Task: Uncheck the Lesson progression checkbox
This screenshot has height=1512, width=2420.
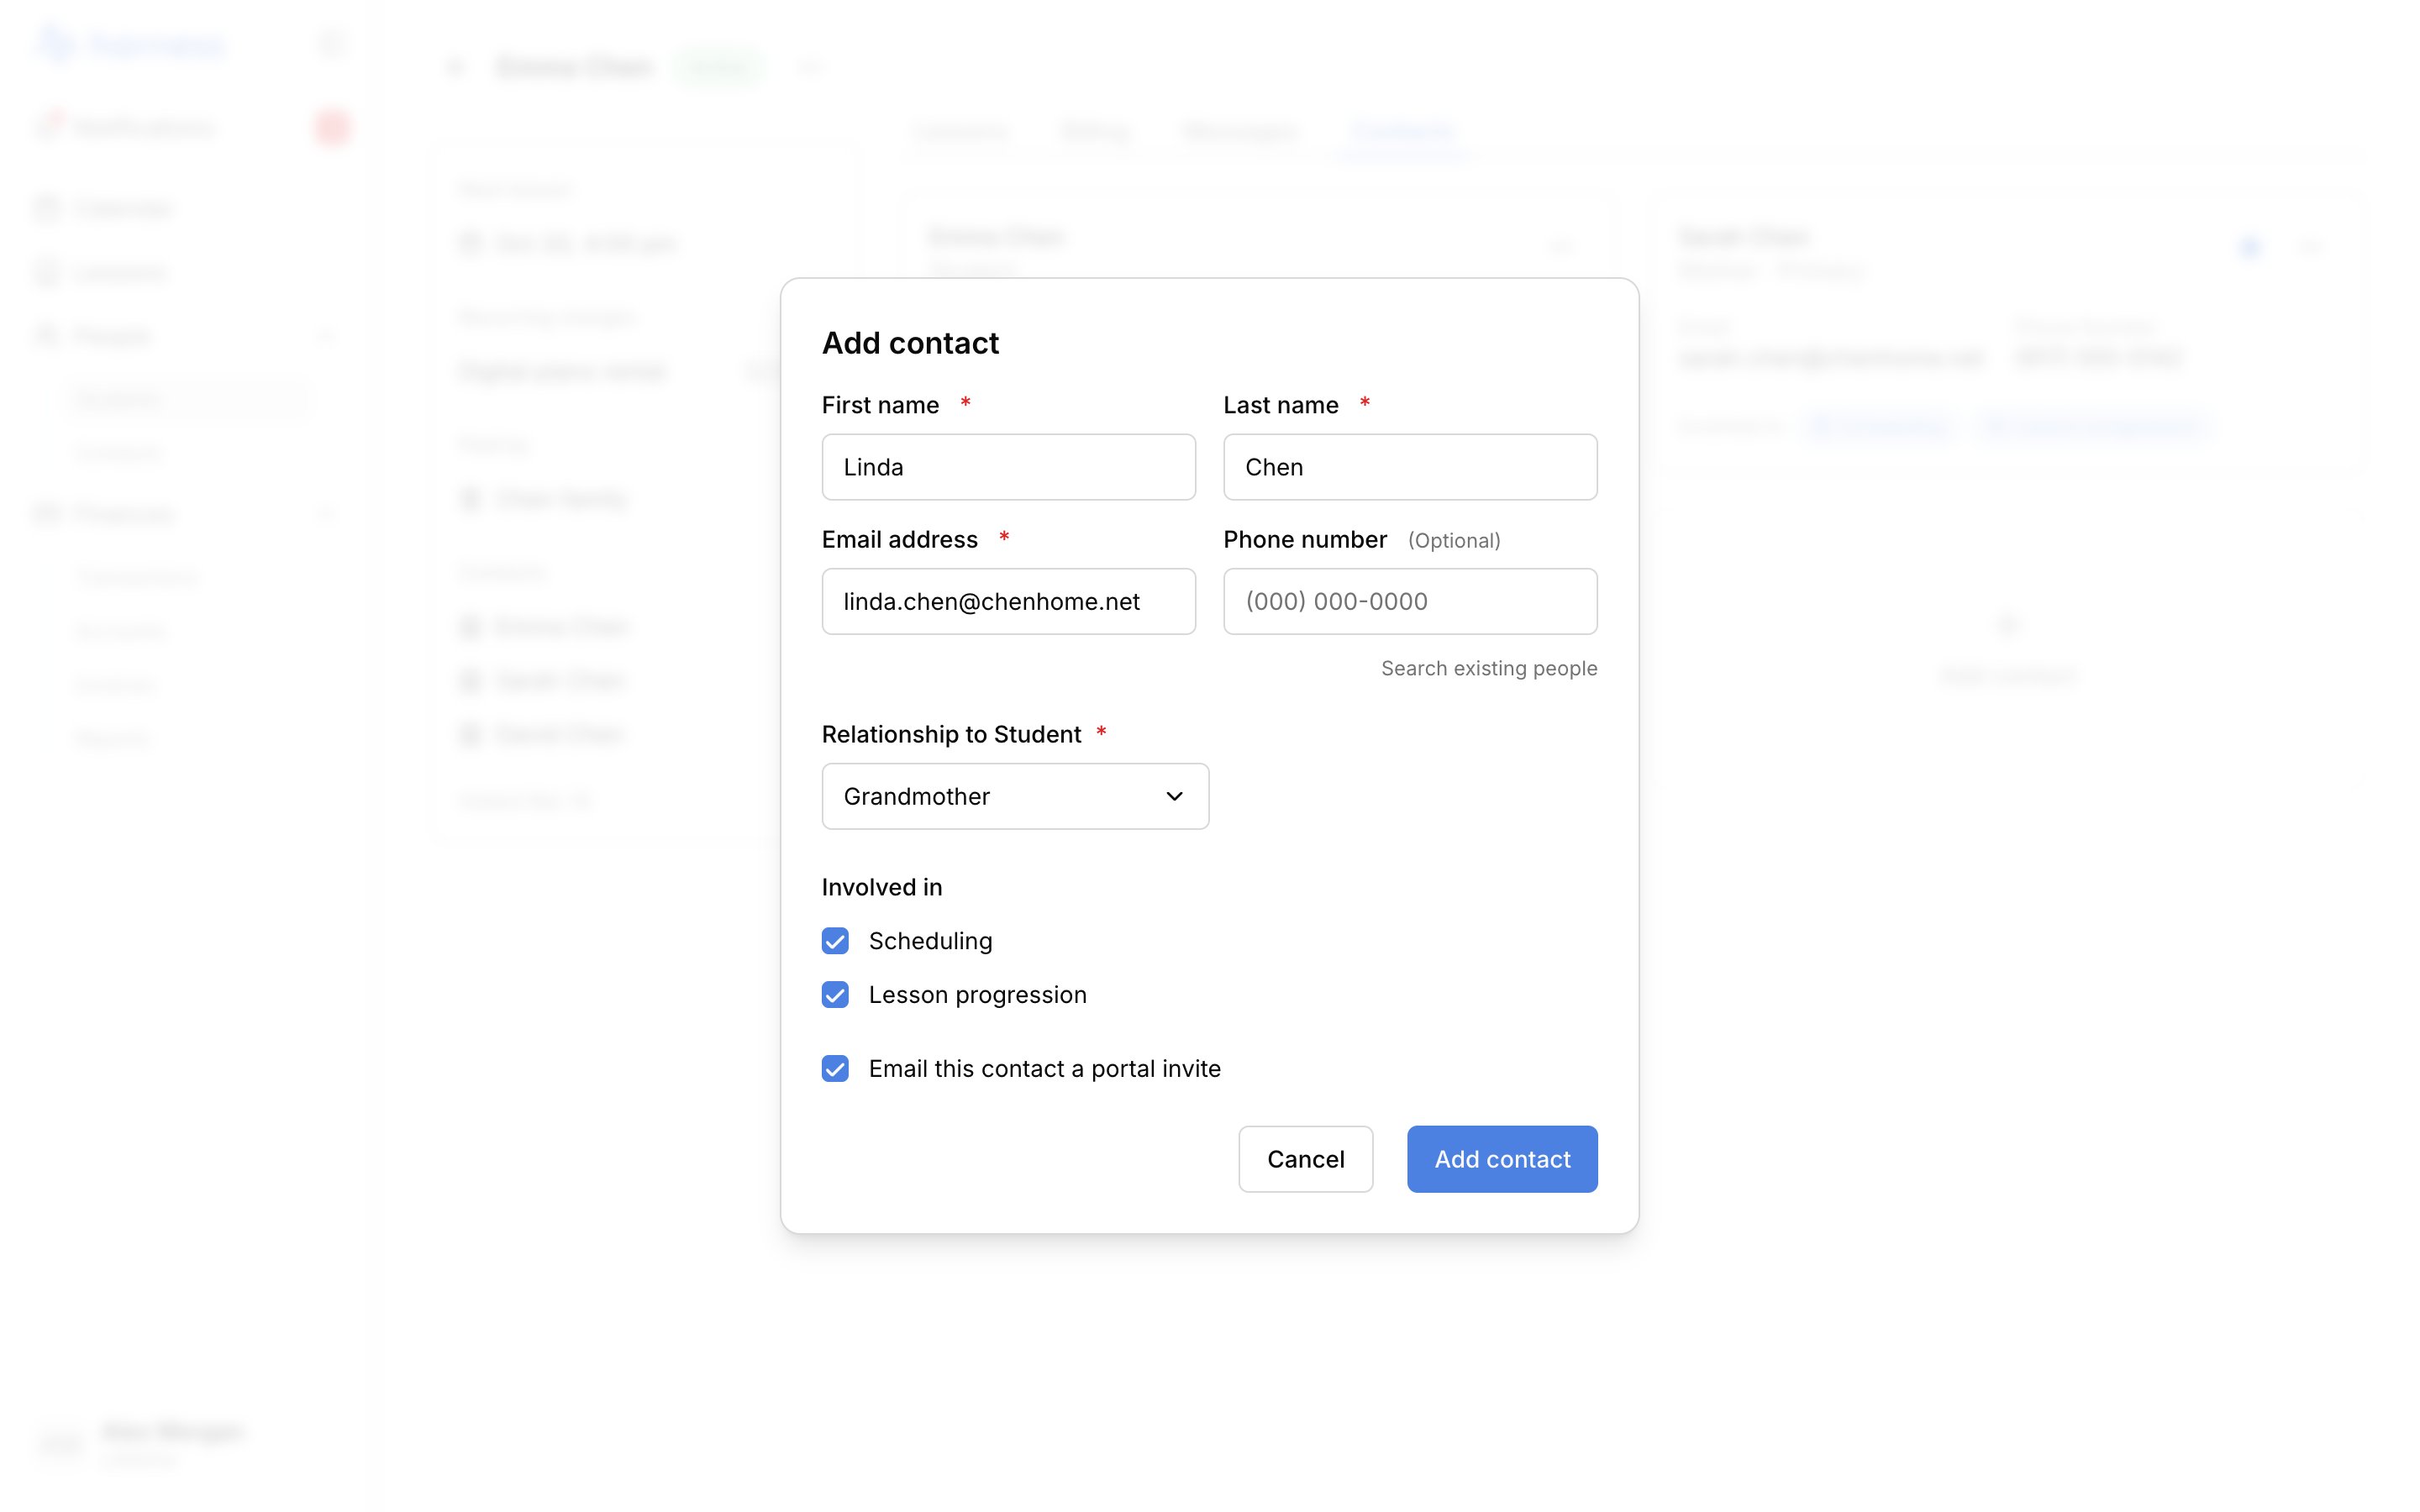Action: (835, 995)
